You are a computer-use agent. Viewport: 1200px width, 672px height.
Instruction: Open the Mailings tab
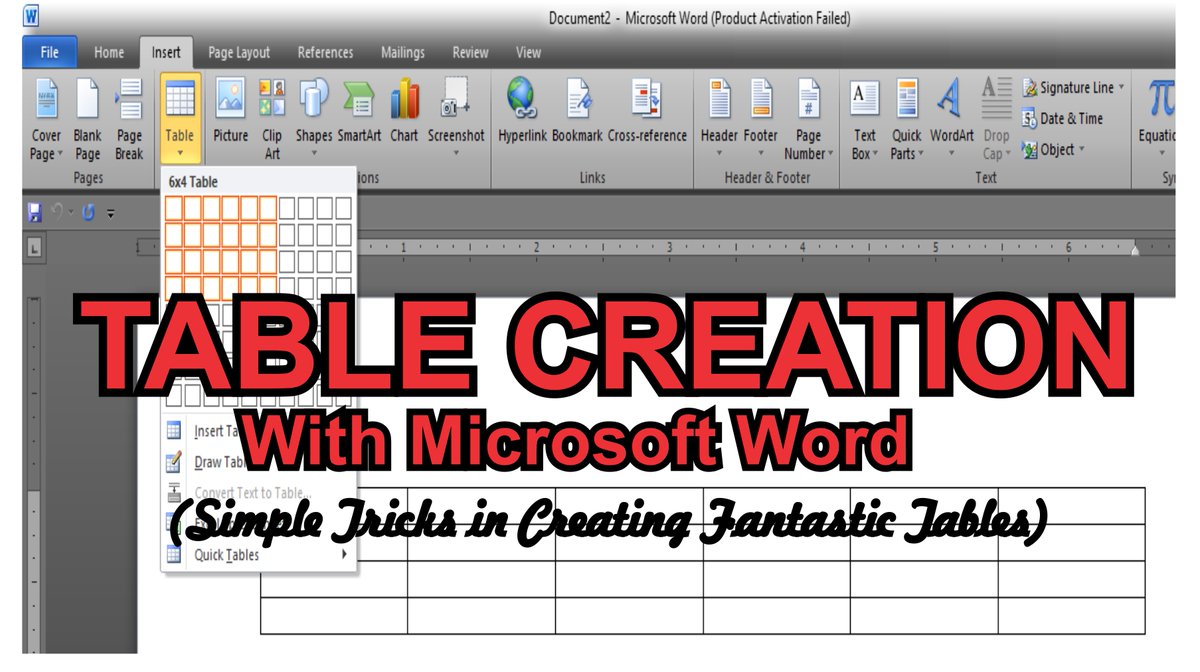[402, 53]
